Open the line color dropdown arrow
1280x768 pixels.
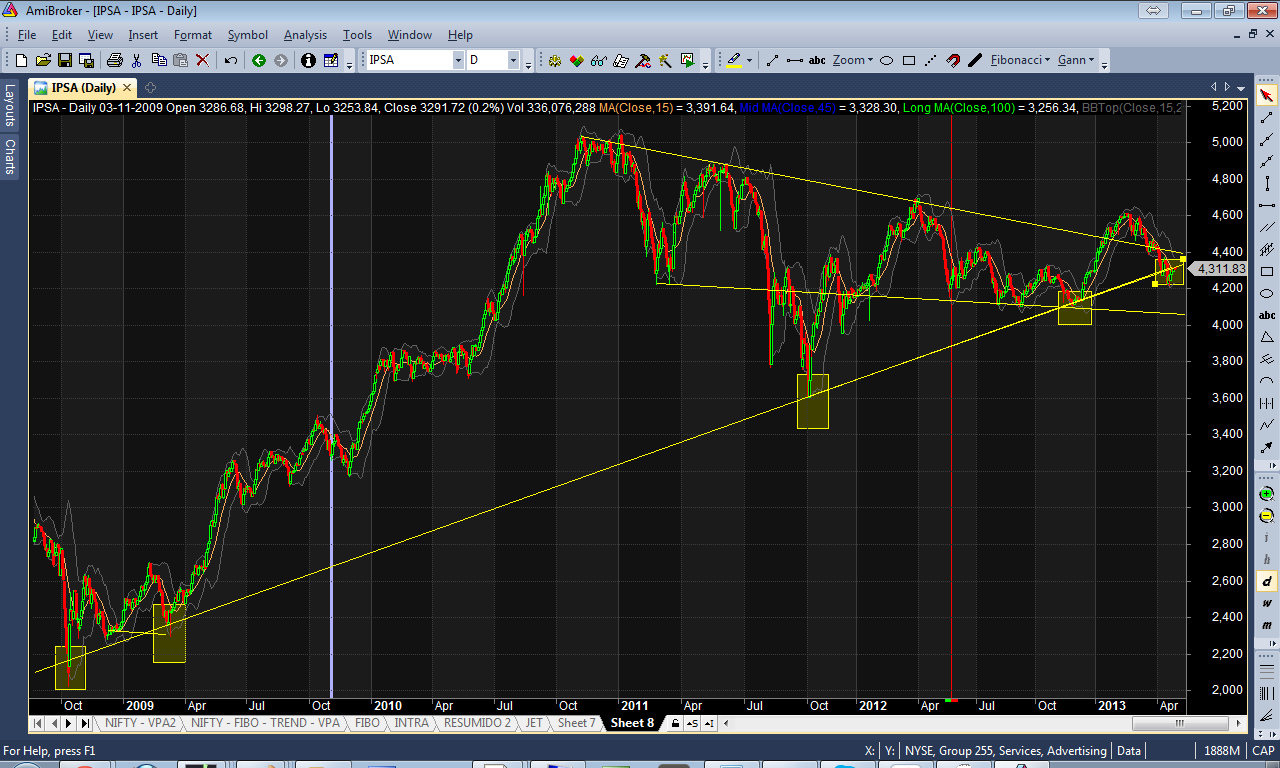pos(749,60)
